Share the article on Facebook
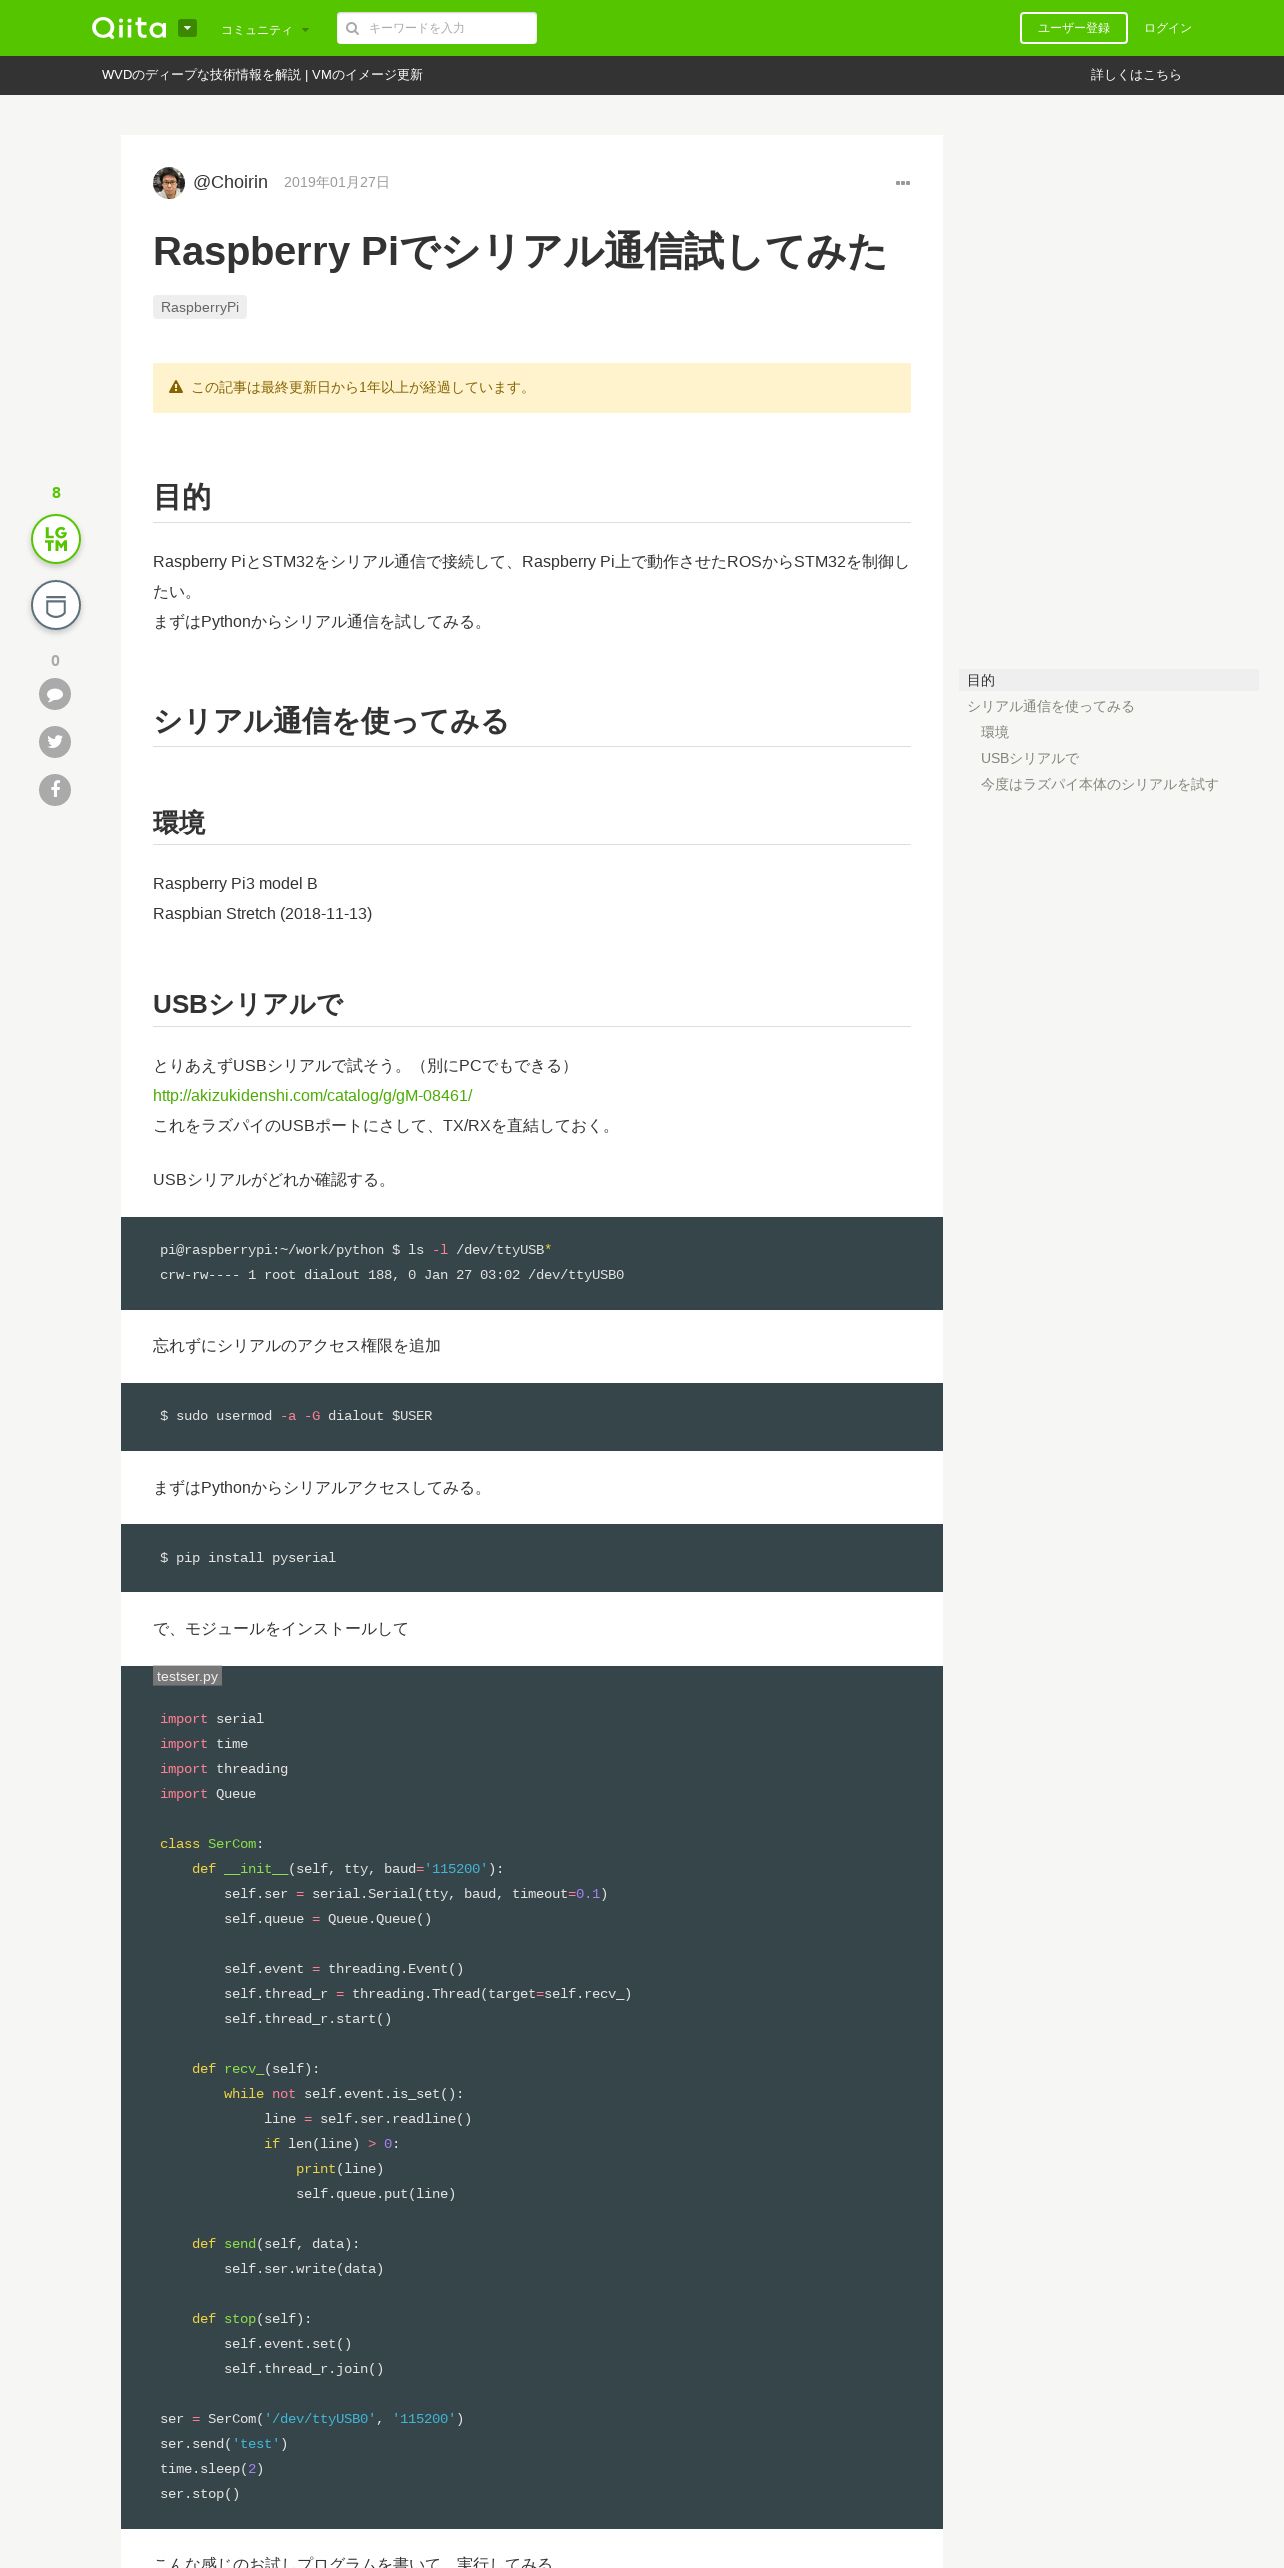Image resolution: width=1284 pixels, height=2568 pixels. click(x=55, y=790)
